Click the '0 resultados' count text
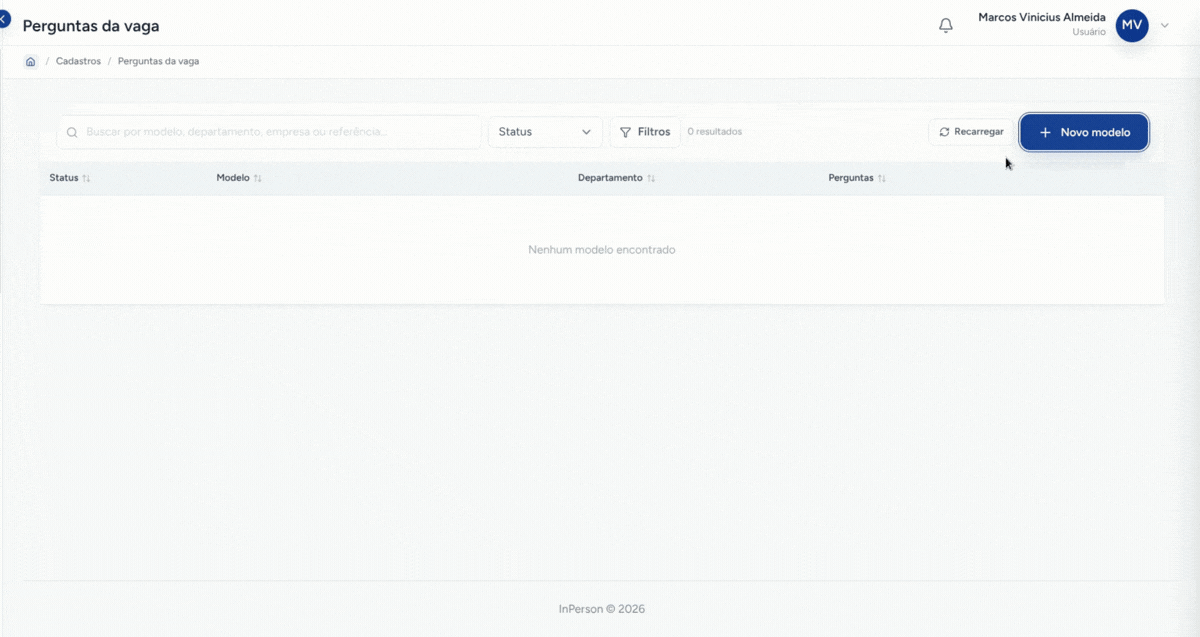This screenshot has width=1200, height=637. pos(715,132)
